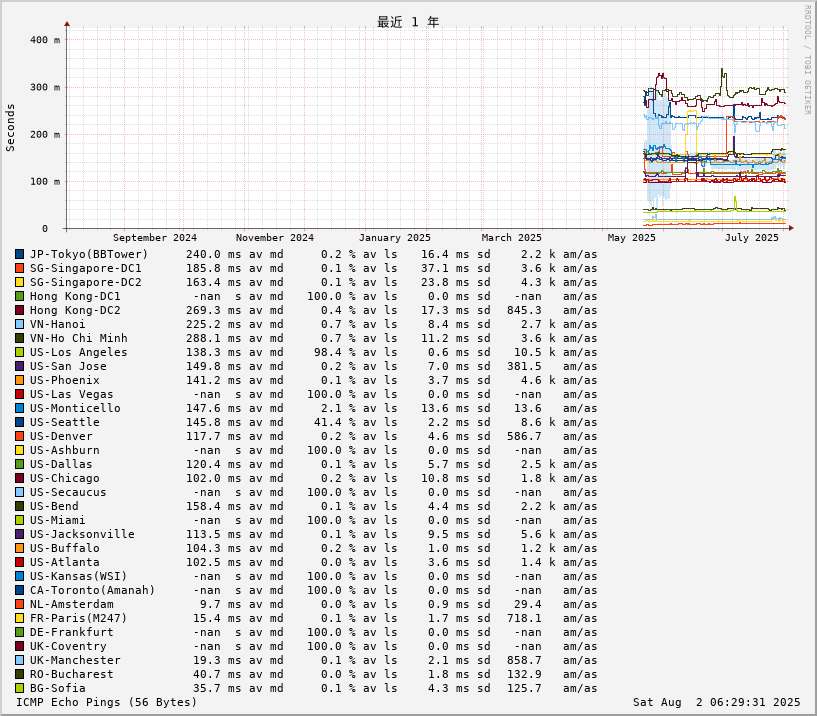Click the September 2024 x-axis label

155,238
